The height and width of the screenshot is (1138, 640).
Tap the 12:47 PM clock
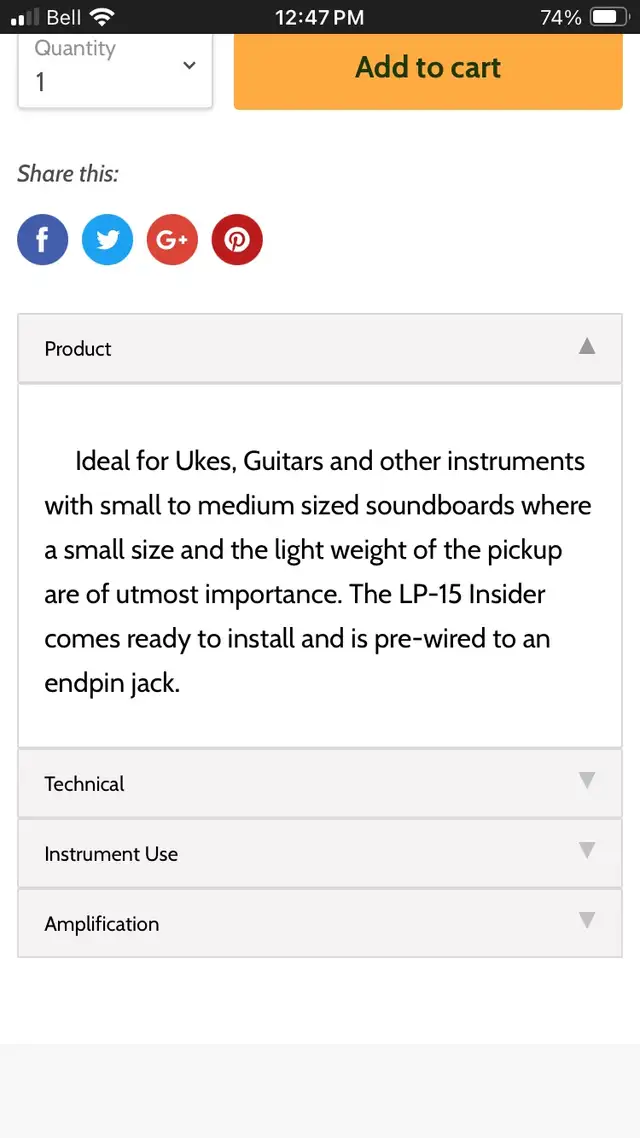[x=319, y=17]
